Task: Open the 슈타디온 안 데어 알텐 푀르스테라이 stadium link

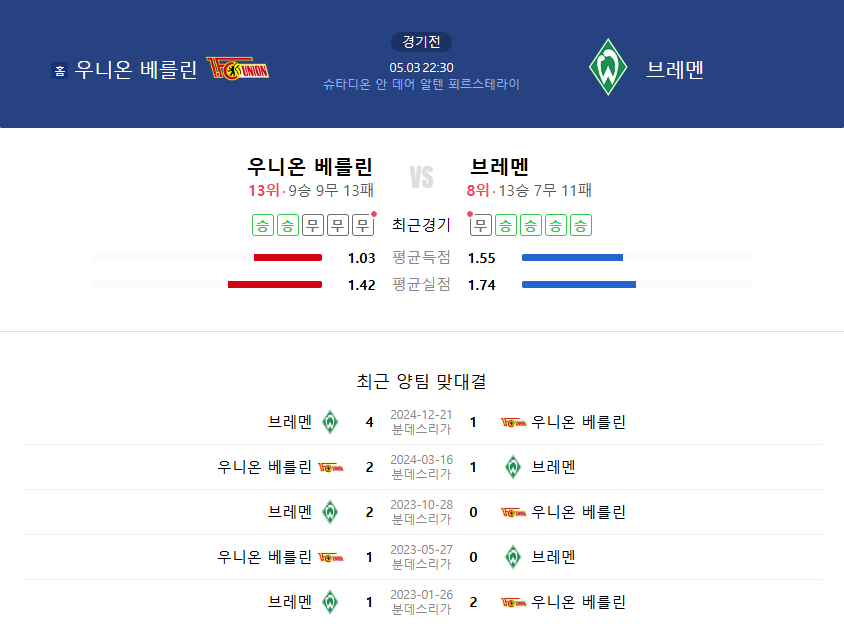Action: click(x=421, y=84)
